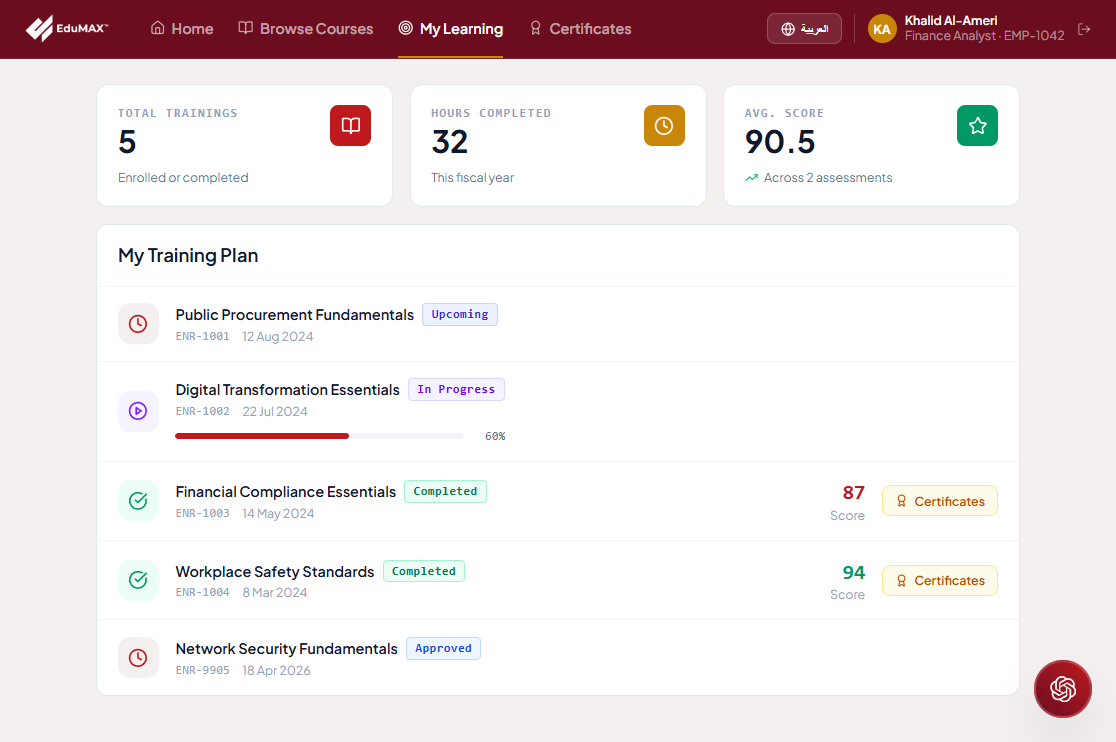The width and height of the screenshot is (1116, 742).
Task: Open Network Security Fundamentals course title
Action: (286, 649)
